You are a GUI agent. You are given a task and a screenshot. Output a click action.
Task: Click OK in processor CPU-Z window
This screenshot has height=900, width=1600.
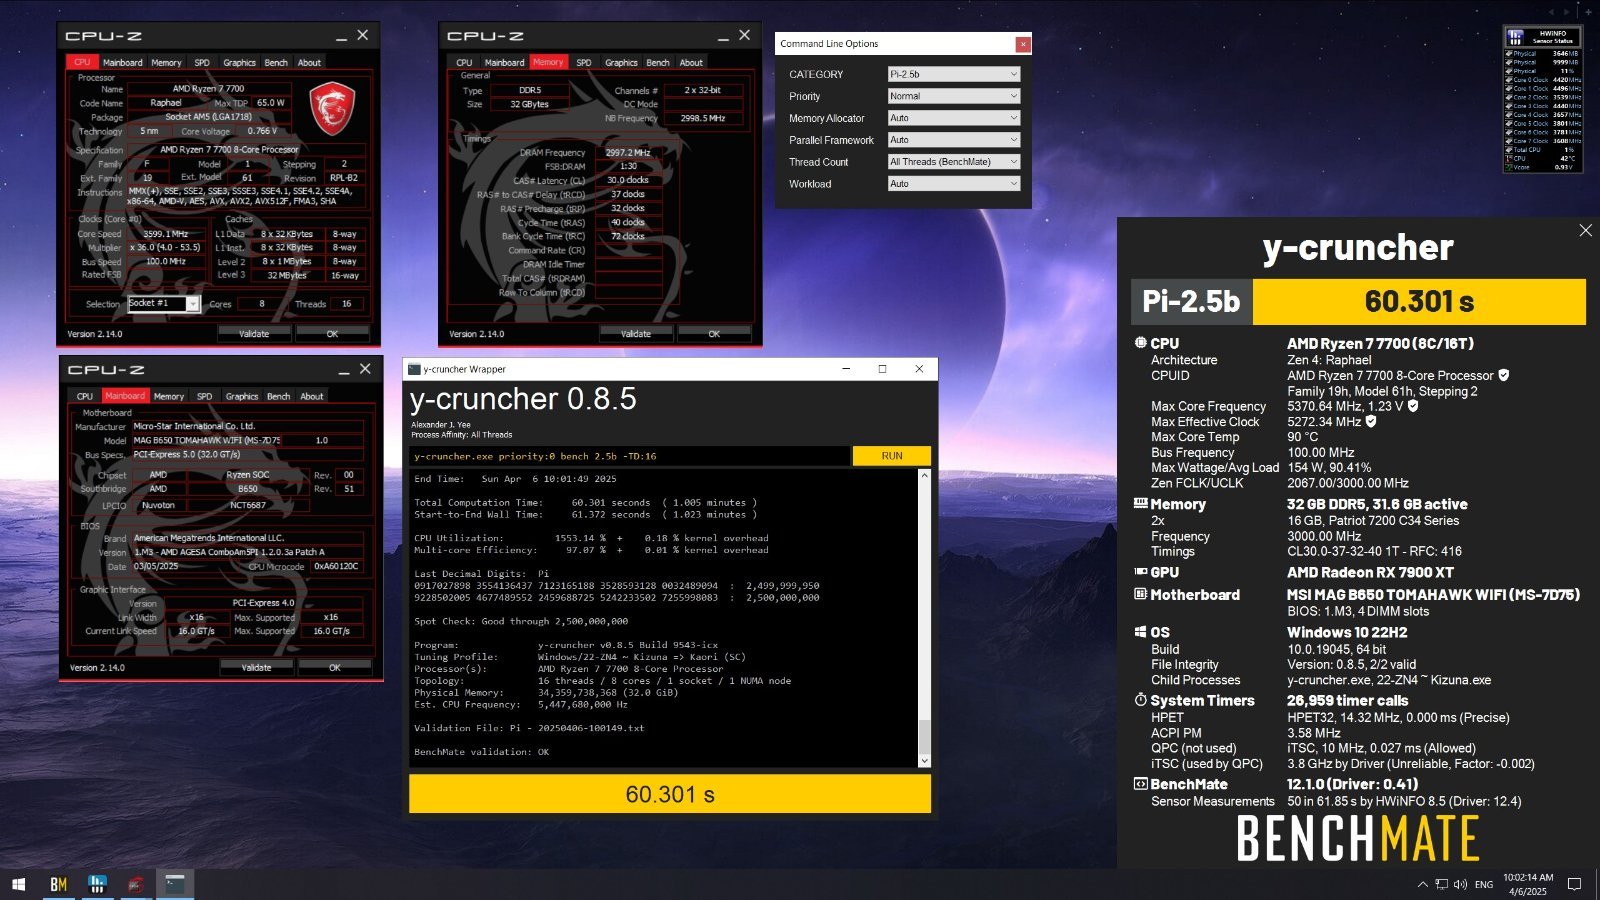pyautogui.click(x=332, y=333)
